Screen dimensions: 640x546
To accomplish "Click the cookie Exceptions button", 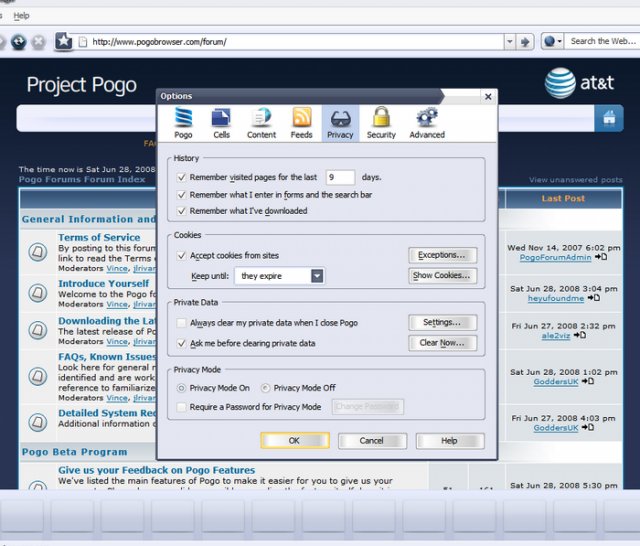I will point(442,255).
